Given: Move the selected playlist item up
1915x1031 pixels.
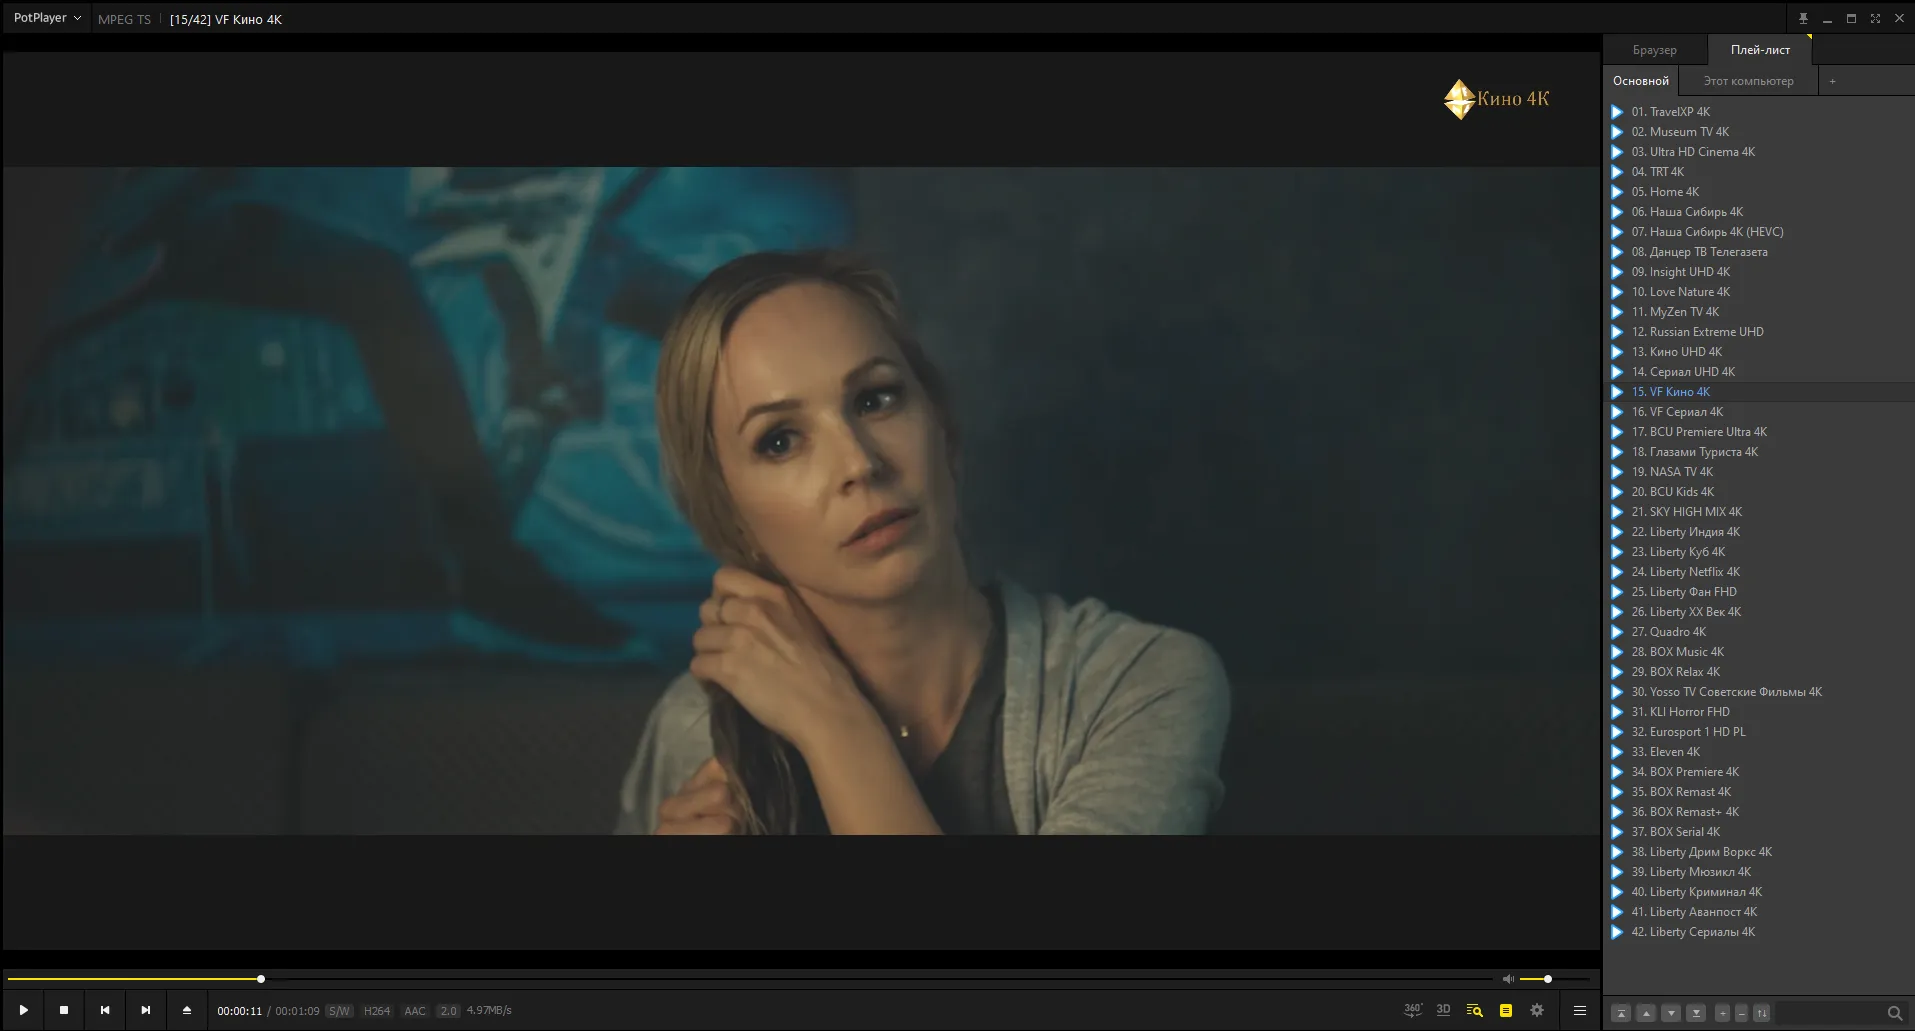Looking at the screenshot, I should point(1646,1013).
